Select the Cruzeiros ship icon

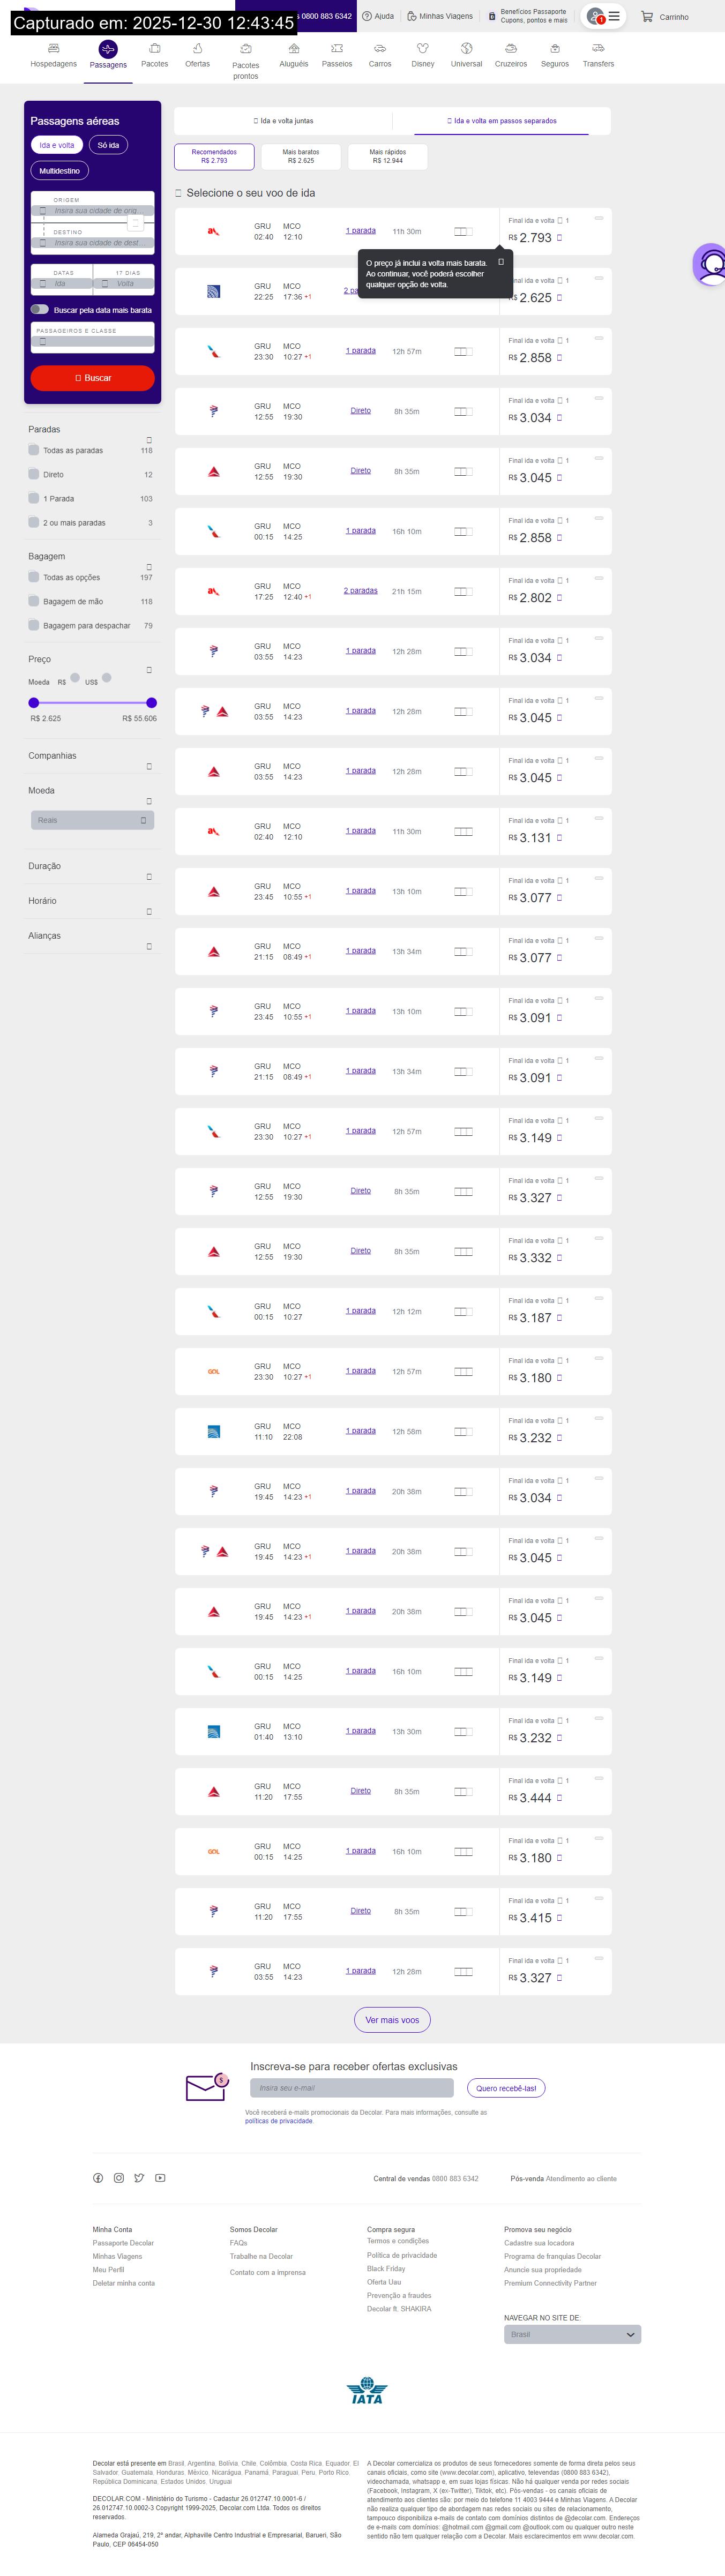510,48
